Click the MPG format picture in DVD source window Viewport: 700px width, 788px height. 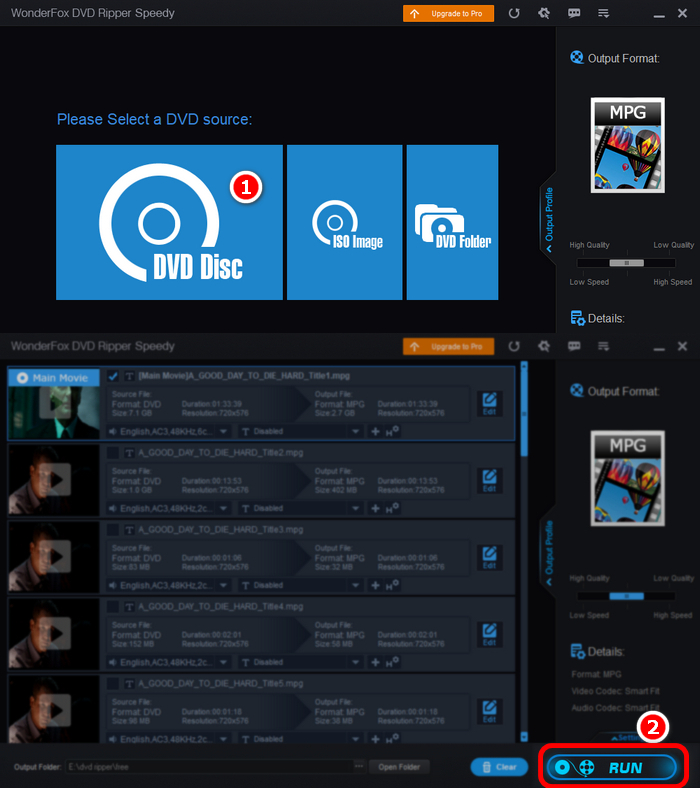tap(628, 145)
